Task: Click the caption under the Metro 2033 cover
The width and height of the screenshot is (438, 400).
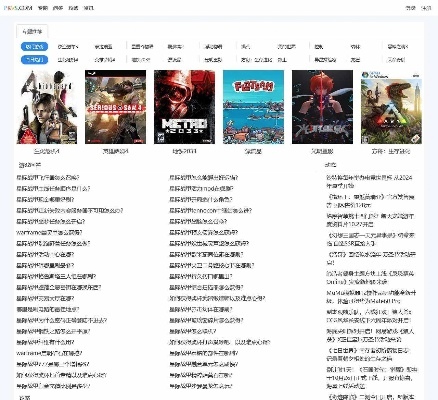Action: pos(184,151)
